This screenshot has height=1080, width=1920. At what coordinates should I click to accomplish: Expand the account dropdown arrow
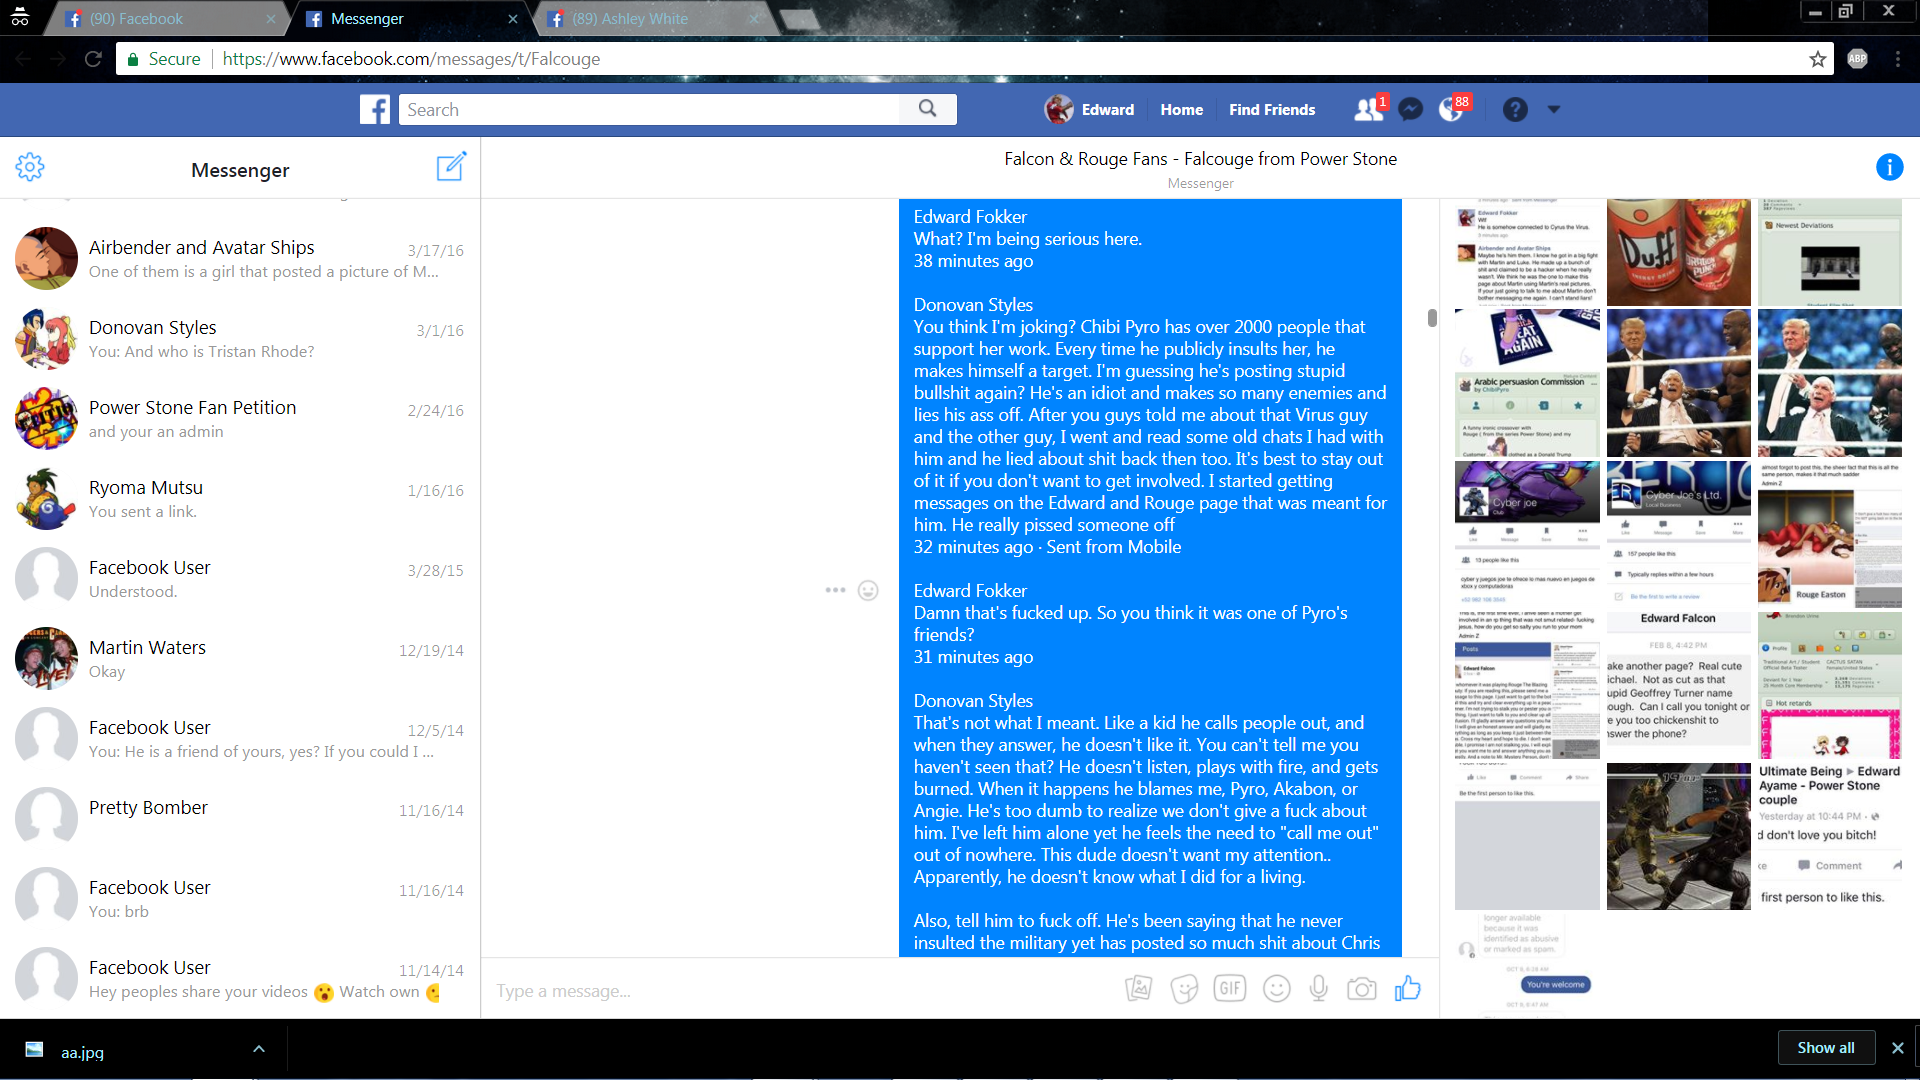point(1554,110)
